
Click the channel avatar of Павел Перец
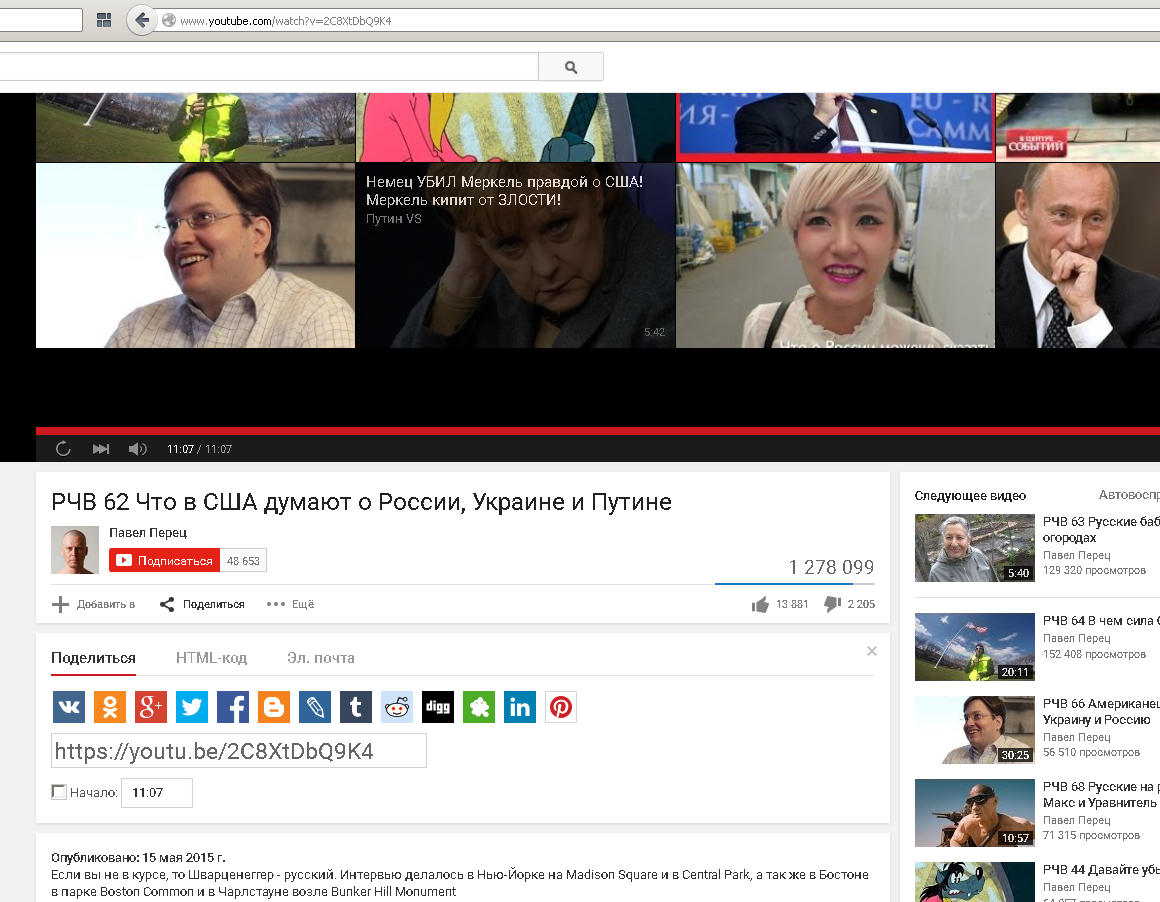tap(75, 550)
